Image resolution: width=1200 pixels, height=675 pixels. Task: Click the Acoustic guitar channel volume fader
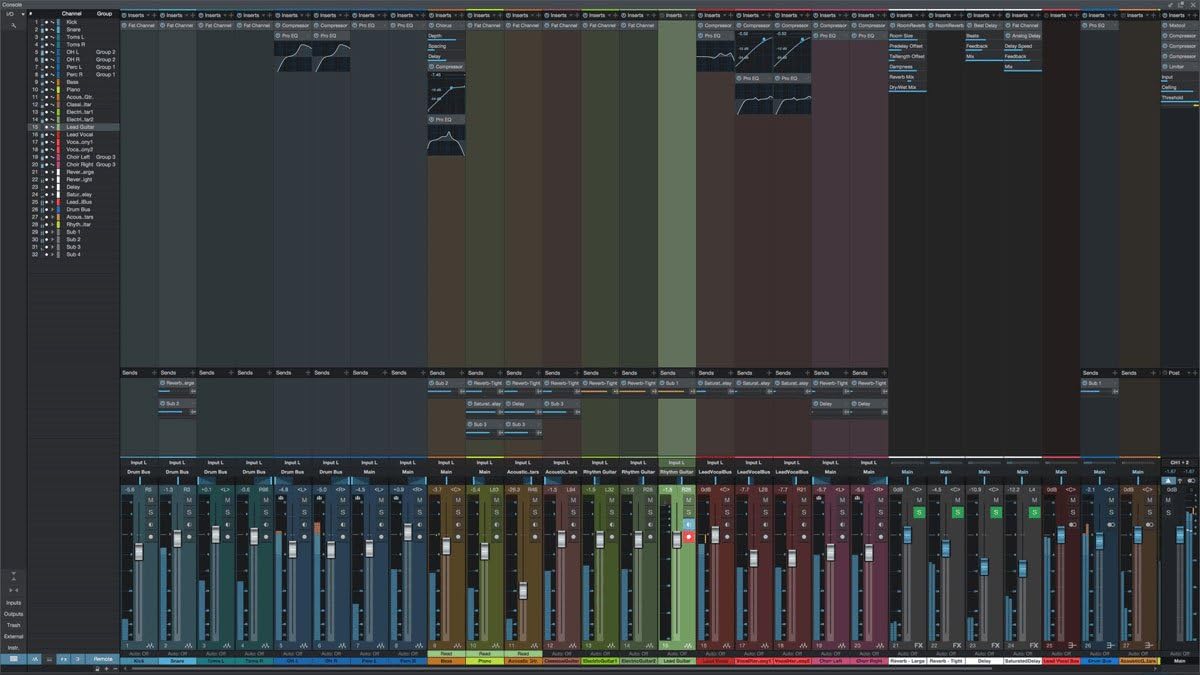tap(522, 590)
